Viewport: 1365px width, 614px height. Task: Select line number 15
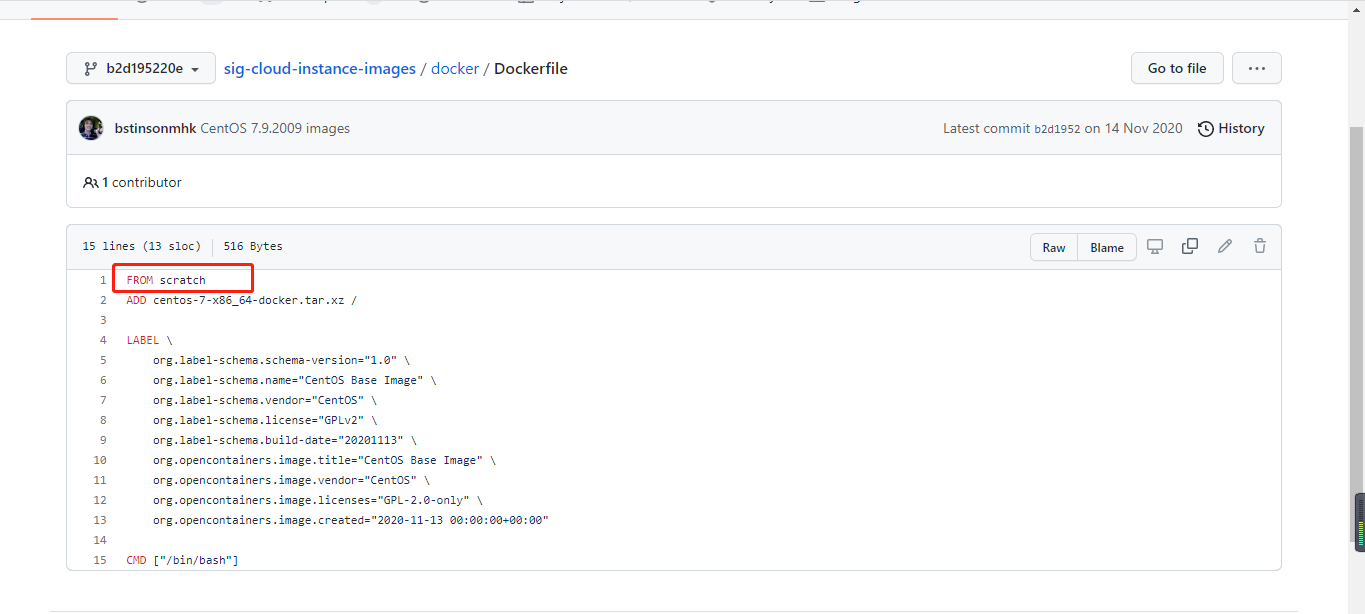click(99, 560)
